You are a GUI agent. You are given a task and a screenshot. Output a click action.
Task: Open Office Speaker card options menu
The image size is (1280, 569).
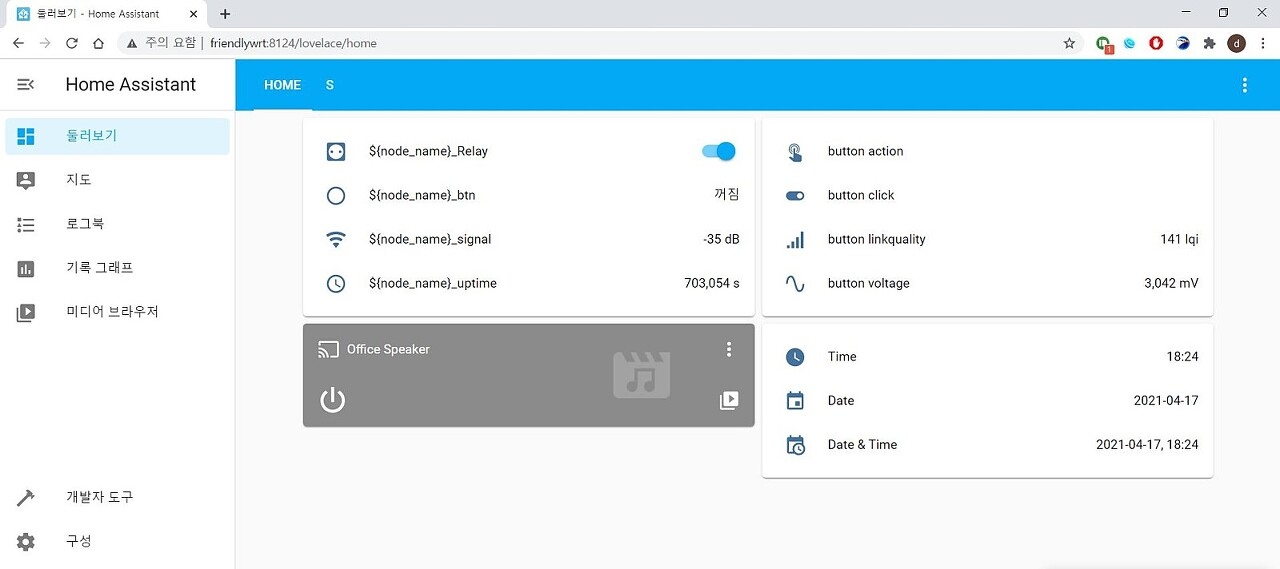coord(729,349)
